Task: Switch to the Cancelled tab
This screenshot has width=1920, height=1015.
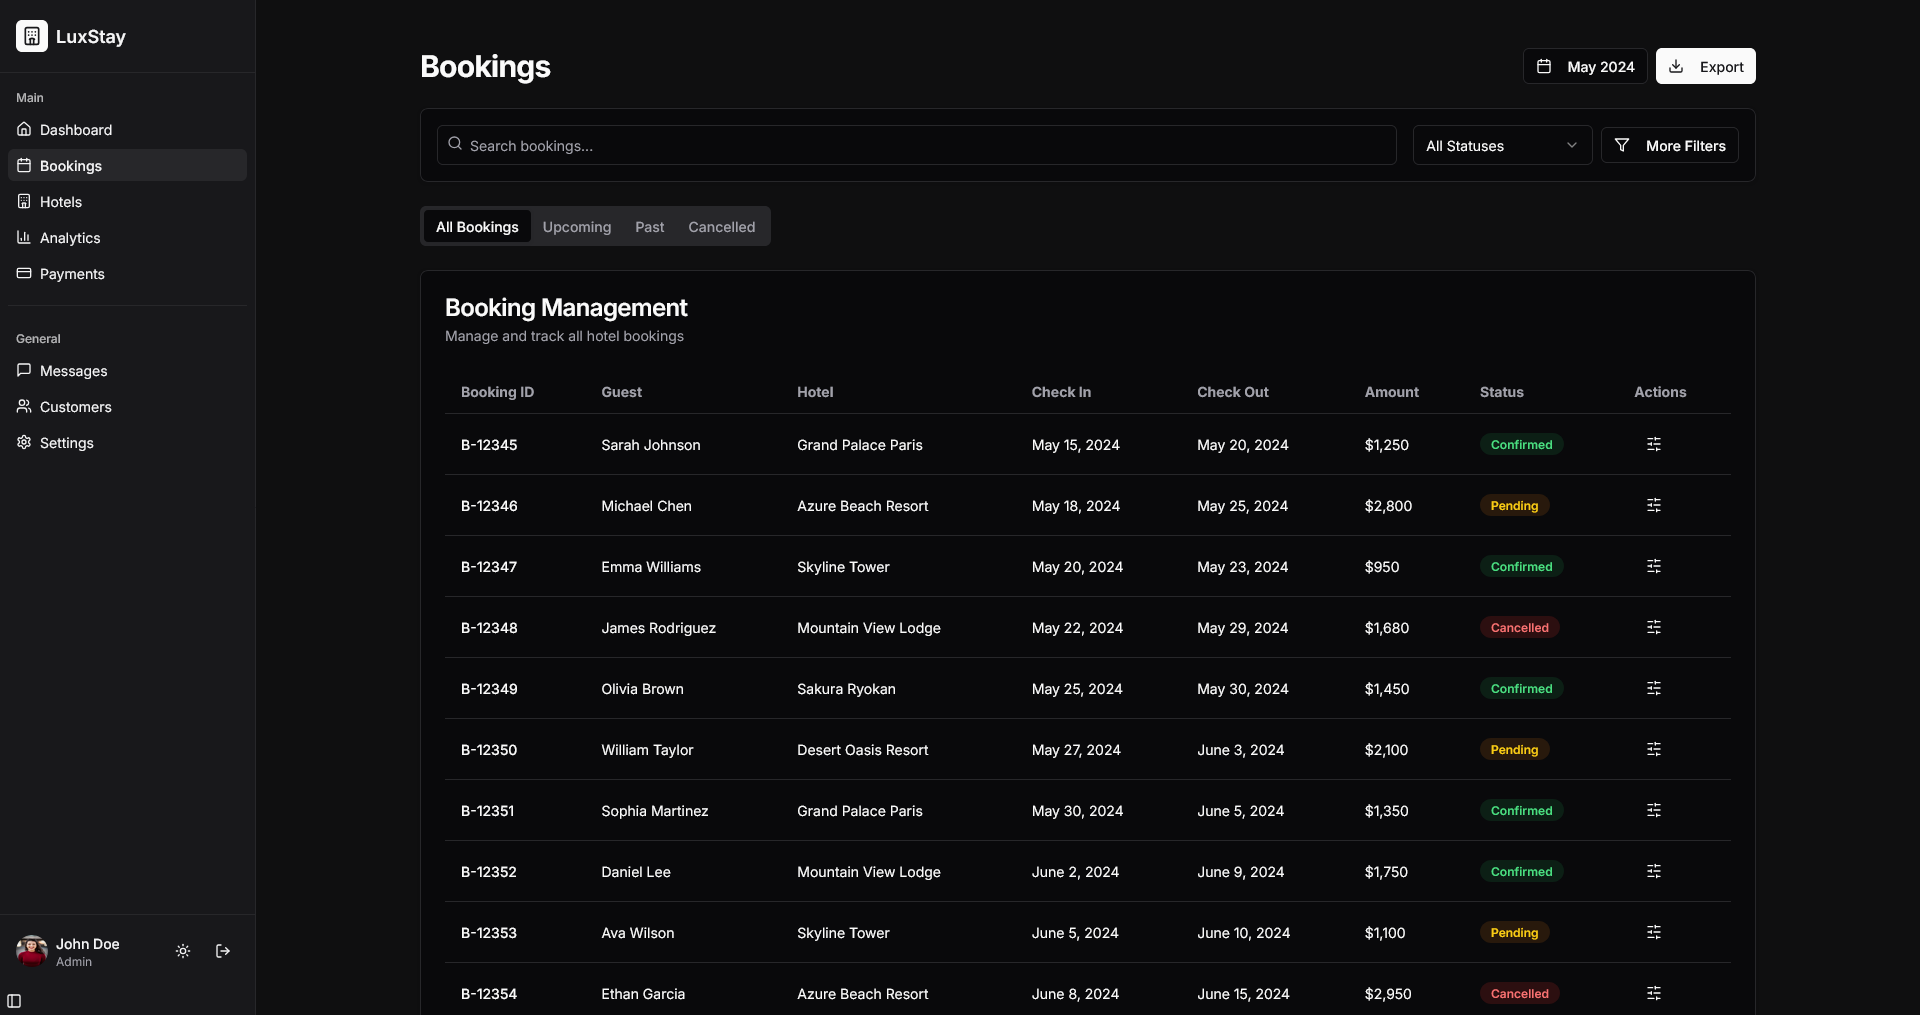Action: tap(722, 226)
